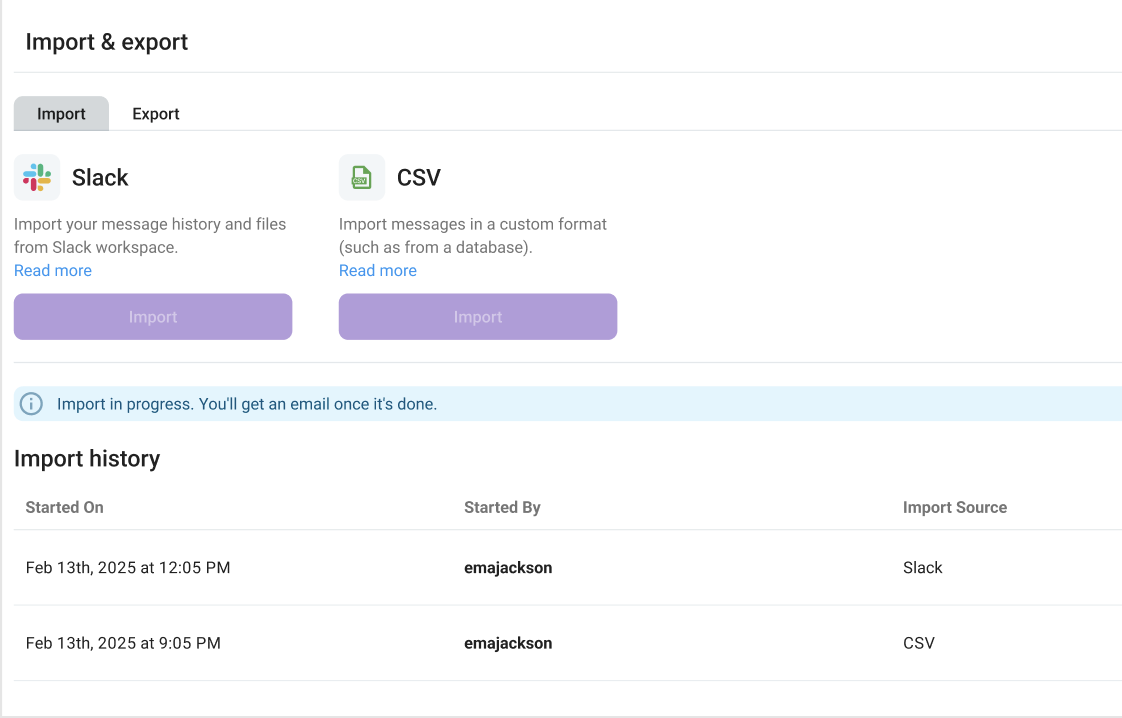Image resolution: width=1122 pixels, height=718 pixels.
Task: Click the Slack section heading
Action: [100, 178]
